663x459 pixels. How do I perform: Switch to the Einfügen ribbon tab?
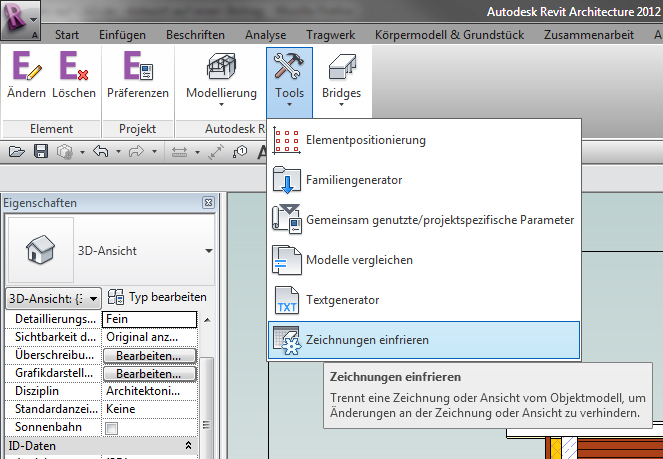pyautogui.click(x=122, y=35)
